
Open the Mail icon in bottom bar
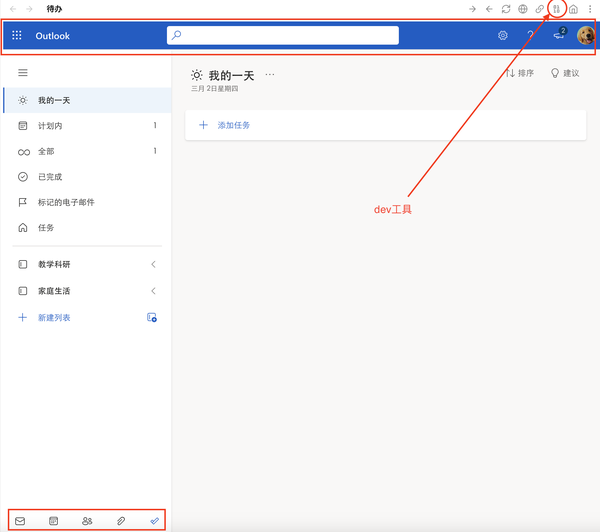[x=20, y=521]
